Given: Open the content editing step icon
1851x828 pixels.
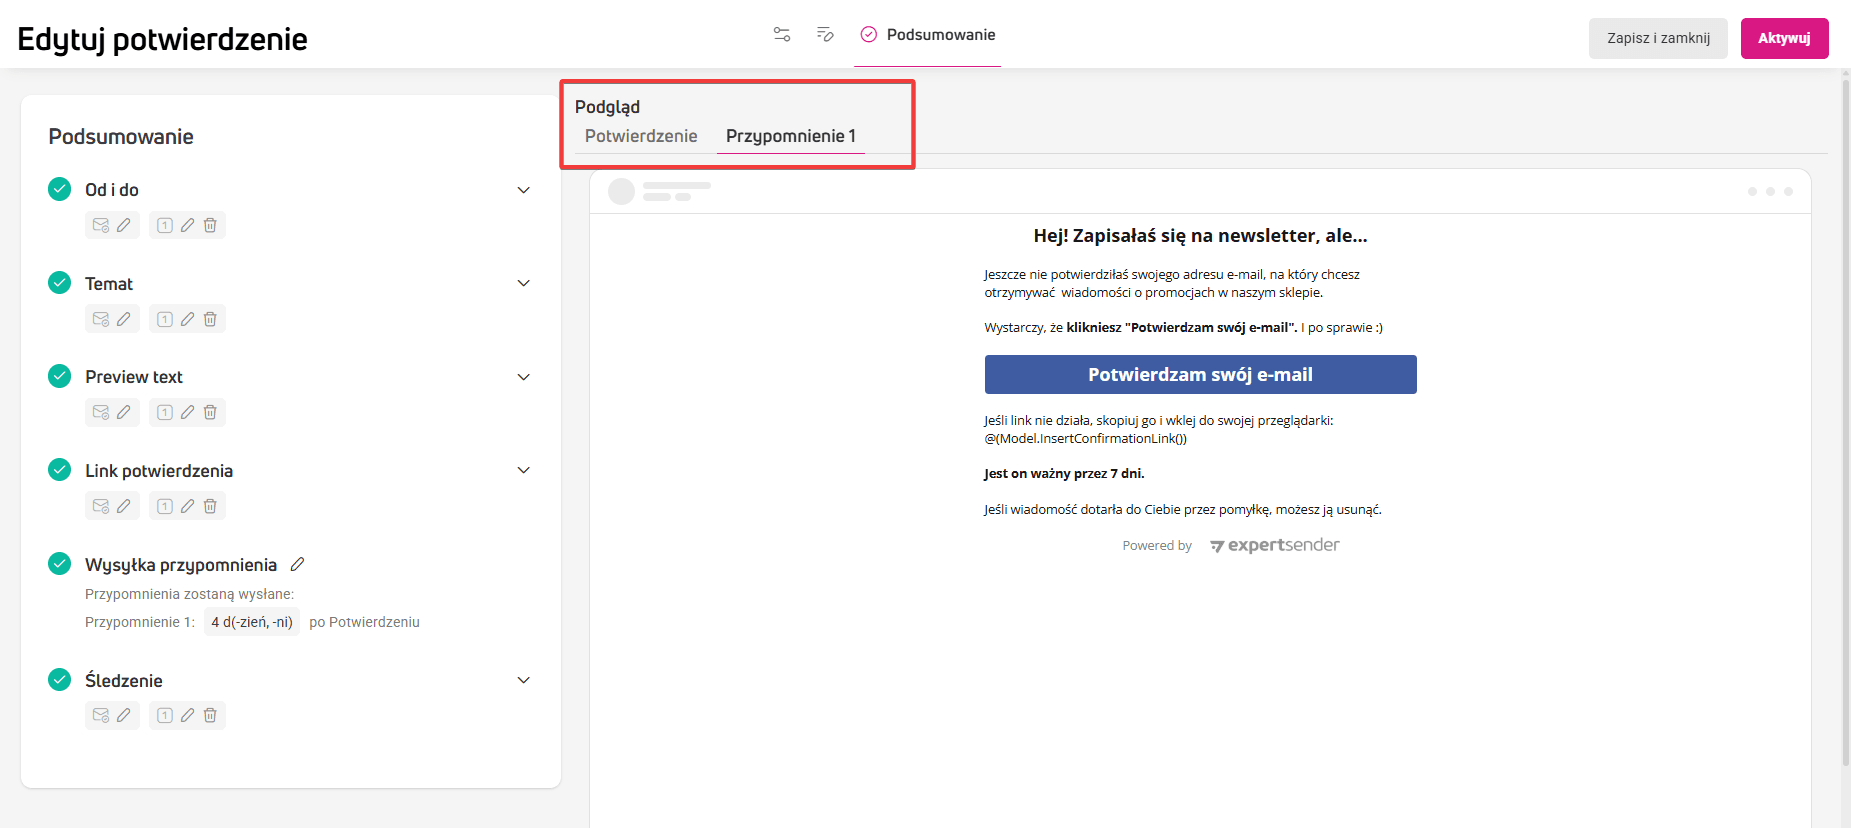Looking at the screenshot, I should (825, 35).
